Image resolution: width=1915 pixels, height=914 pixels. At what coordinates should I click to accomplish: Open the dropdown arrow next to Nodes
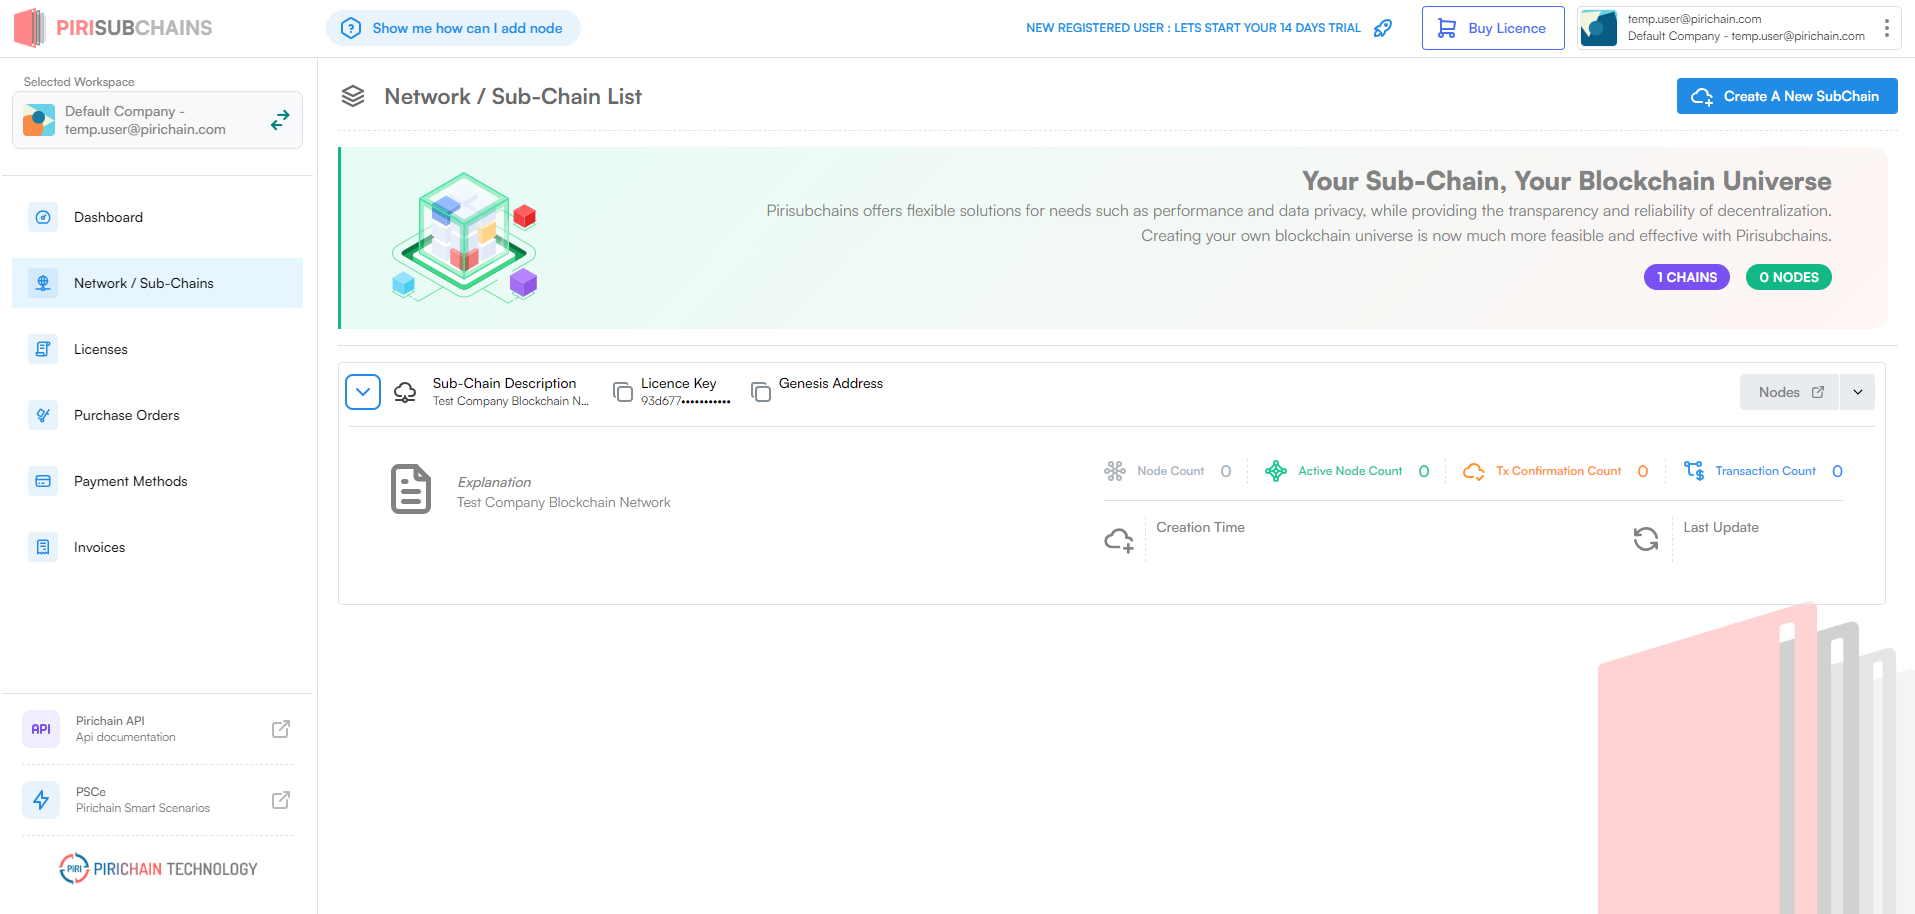click(1857, 391)
